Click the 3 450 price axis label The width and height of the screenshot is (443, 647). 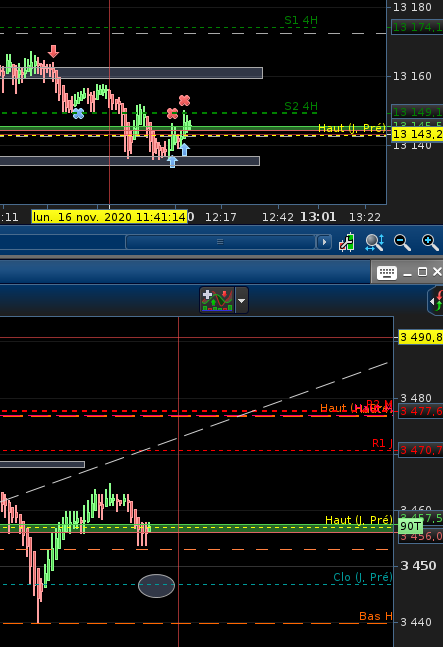coord(418,566)
